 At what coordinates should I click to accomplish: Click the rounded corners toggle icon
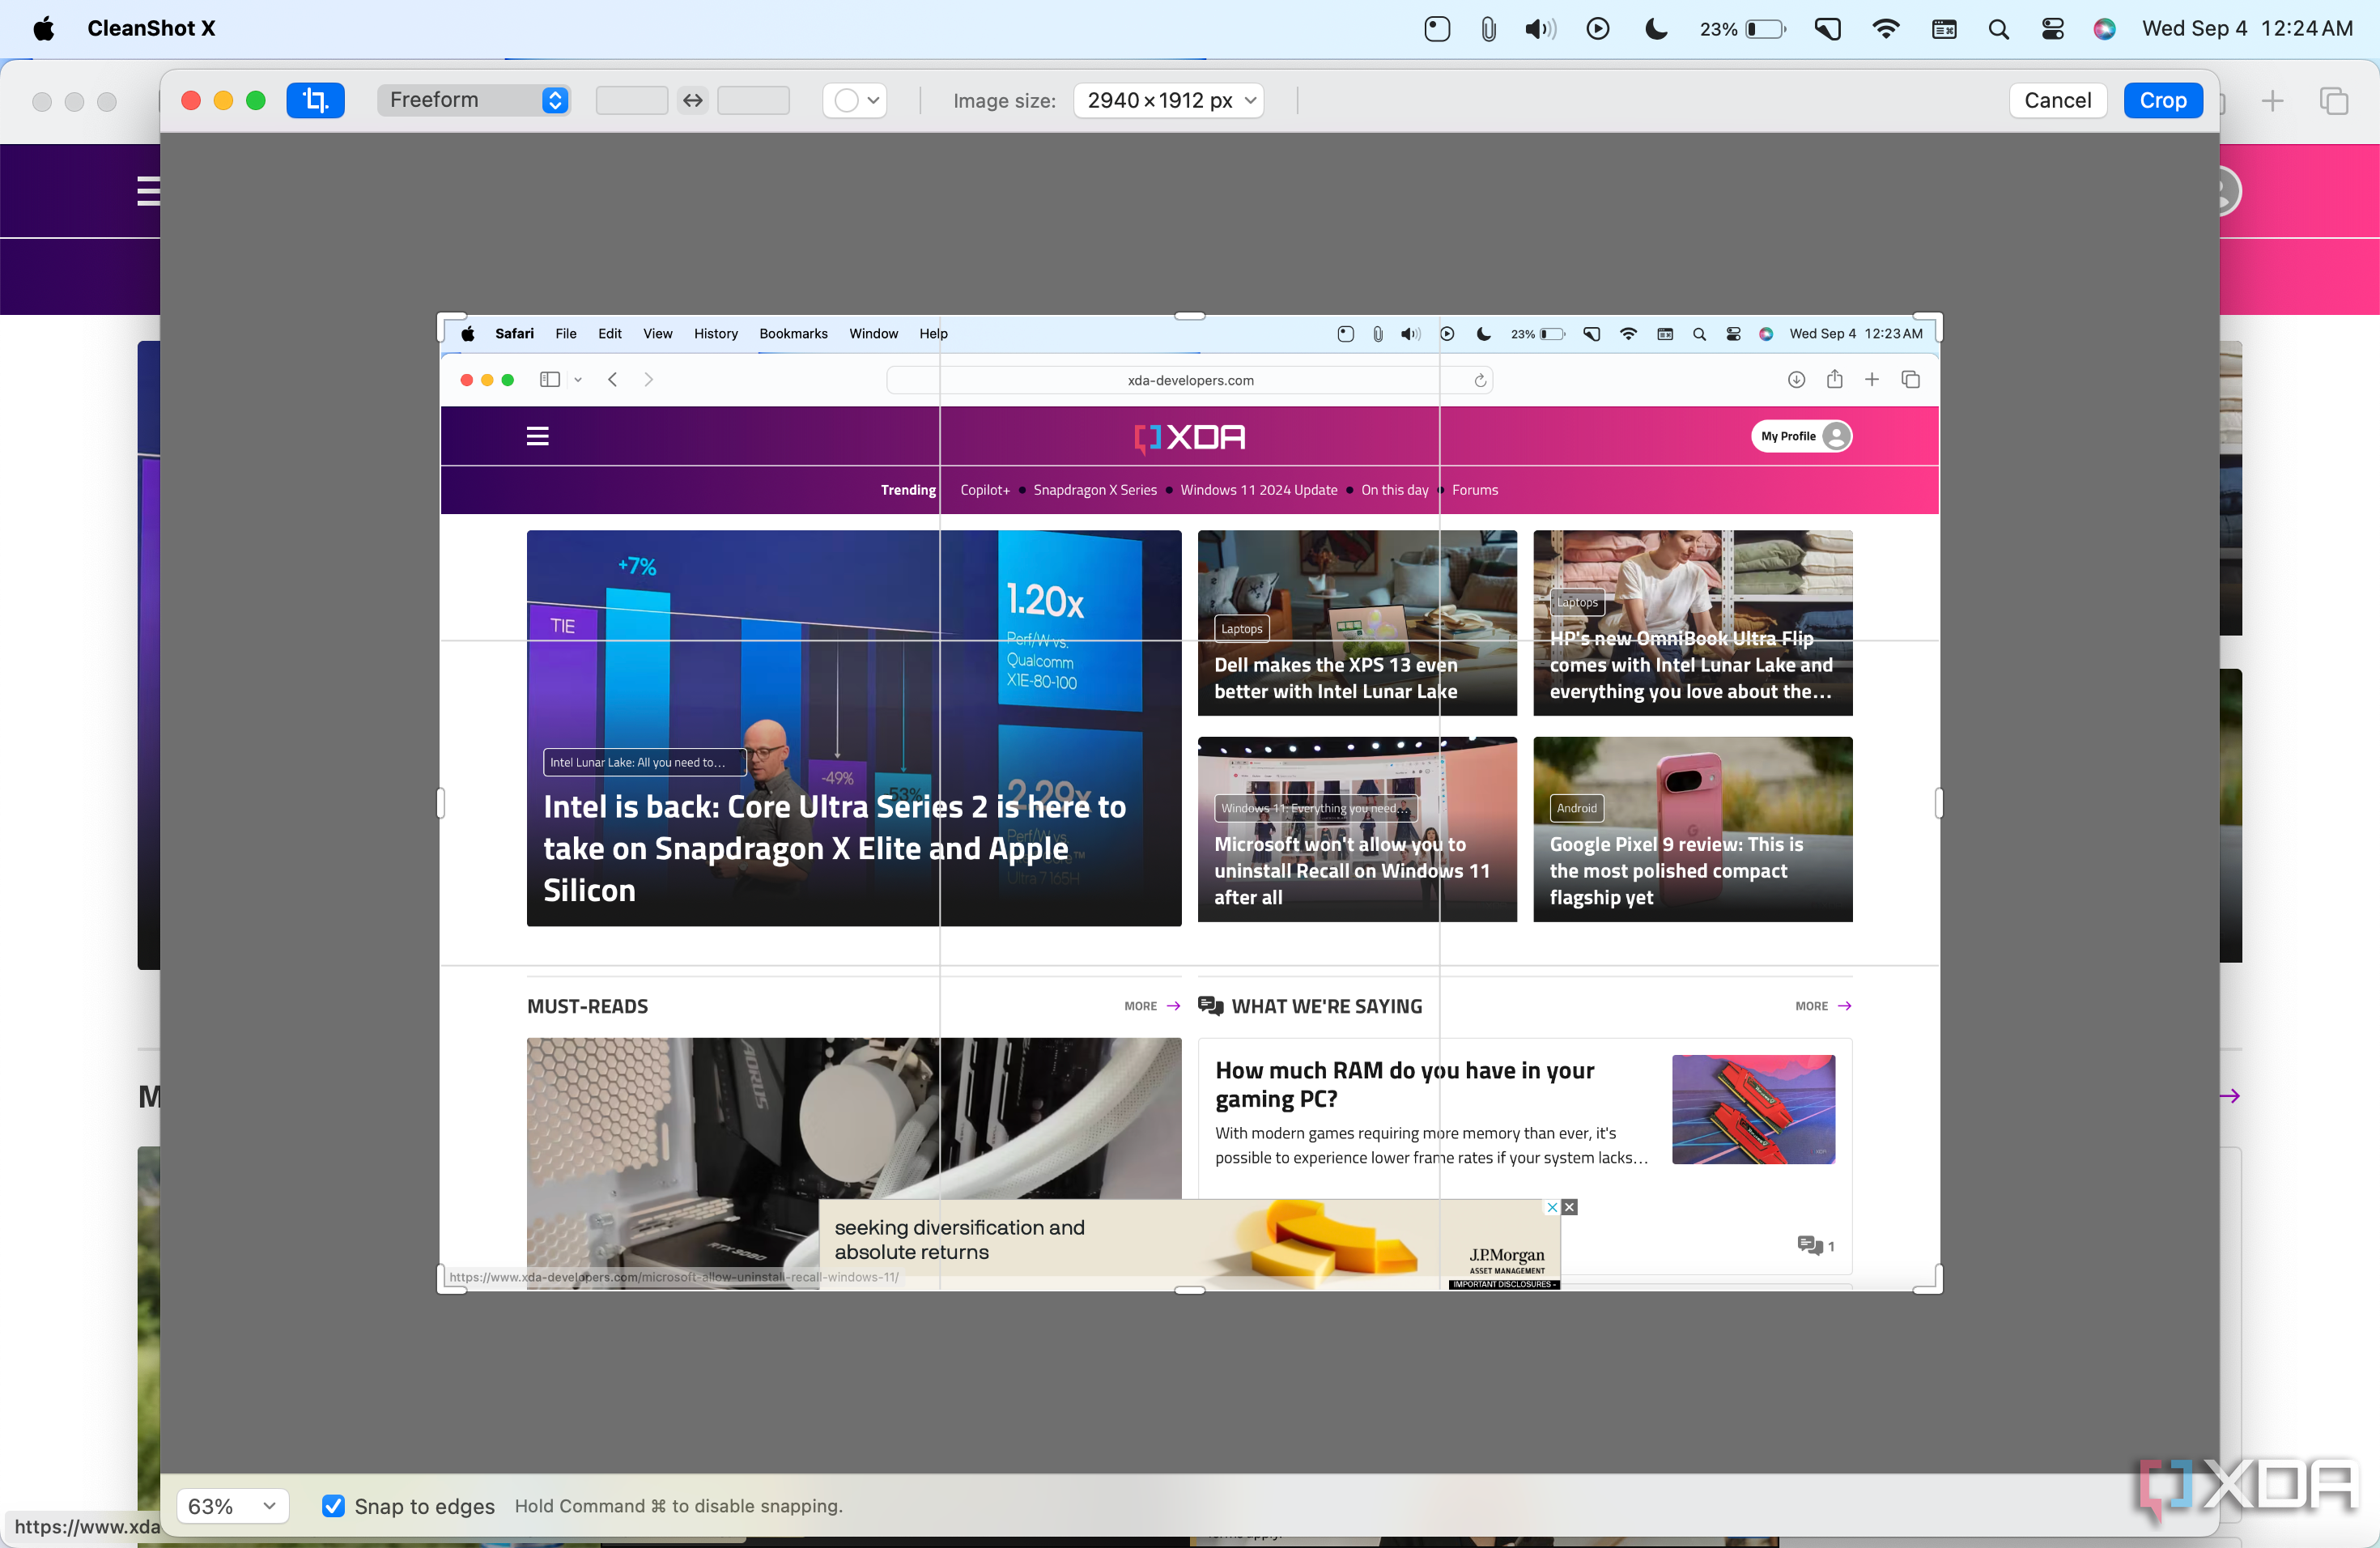coord(852,99)
